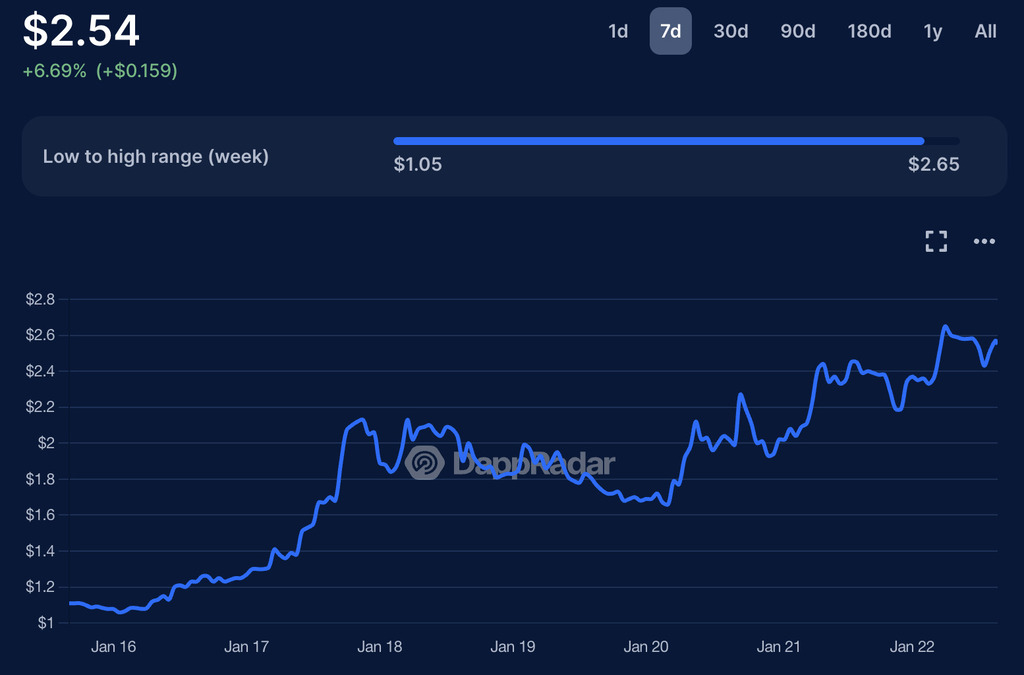Viewport: 1024px width, 675px height.
Task: Click the Jan 19 date label
Action: click(x=513, y=647)
